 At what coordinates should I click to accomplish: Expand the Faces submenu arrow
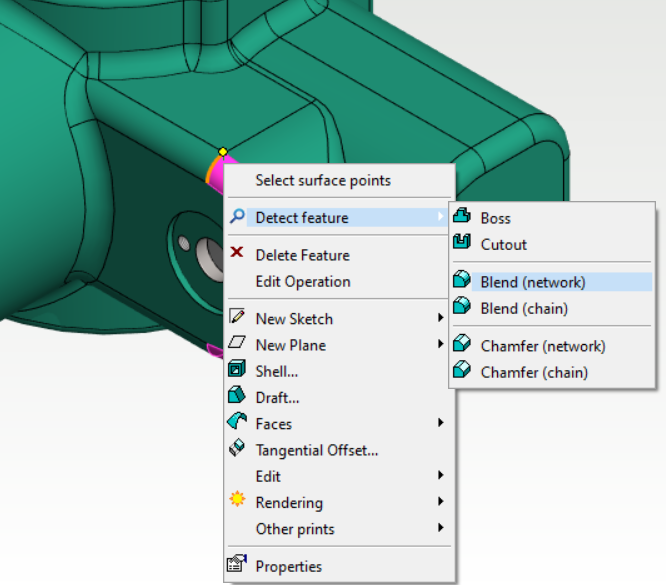point(441,424)
